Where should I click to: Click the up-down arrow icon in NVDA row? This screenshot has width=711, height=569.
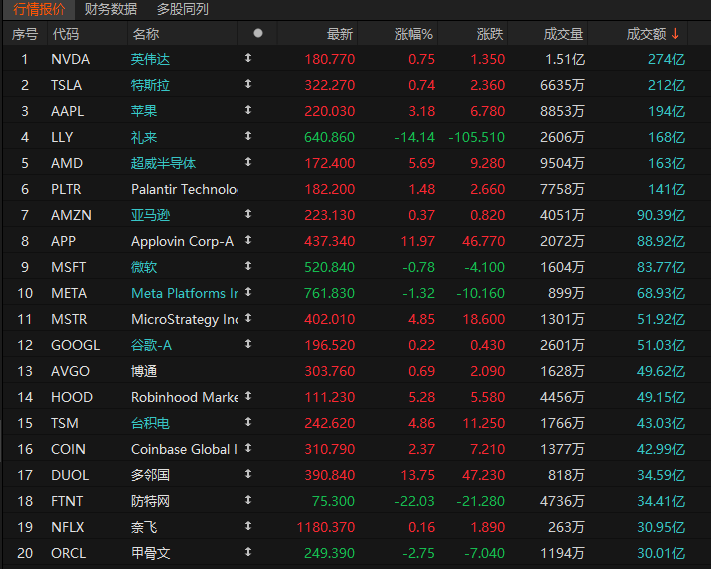pyautogui.click(x=248, y=58)
